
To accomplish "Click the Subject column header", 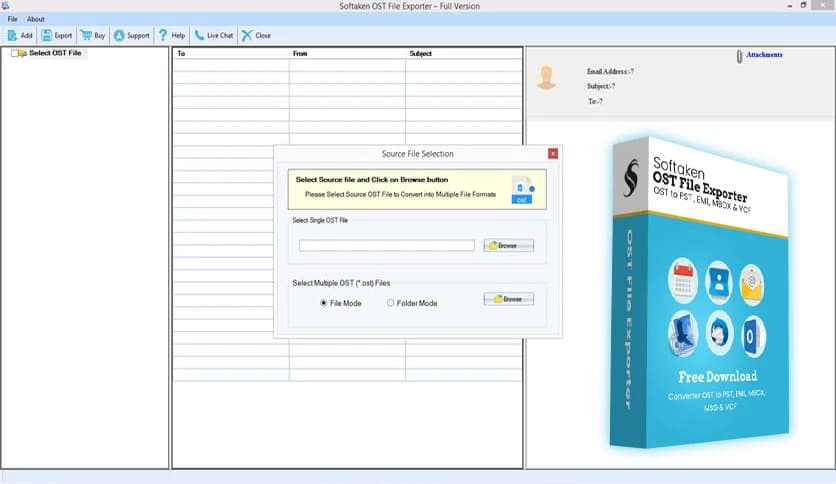I will coord(421,53).
